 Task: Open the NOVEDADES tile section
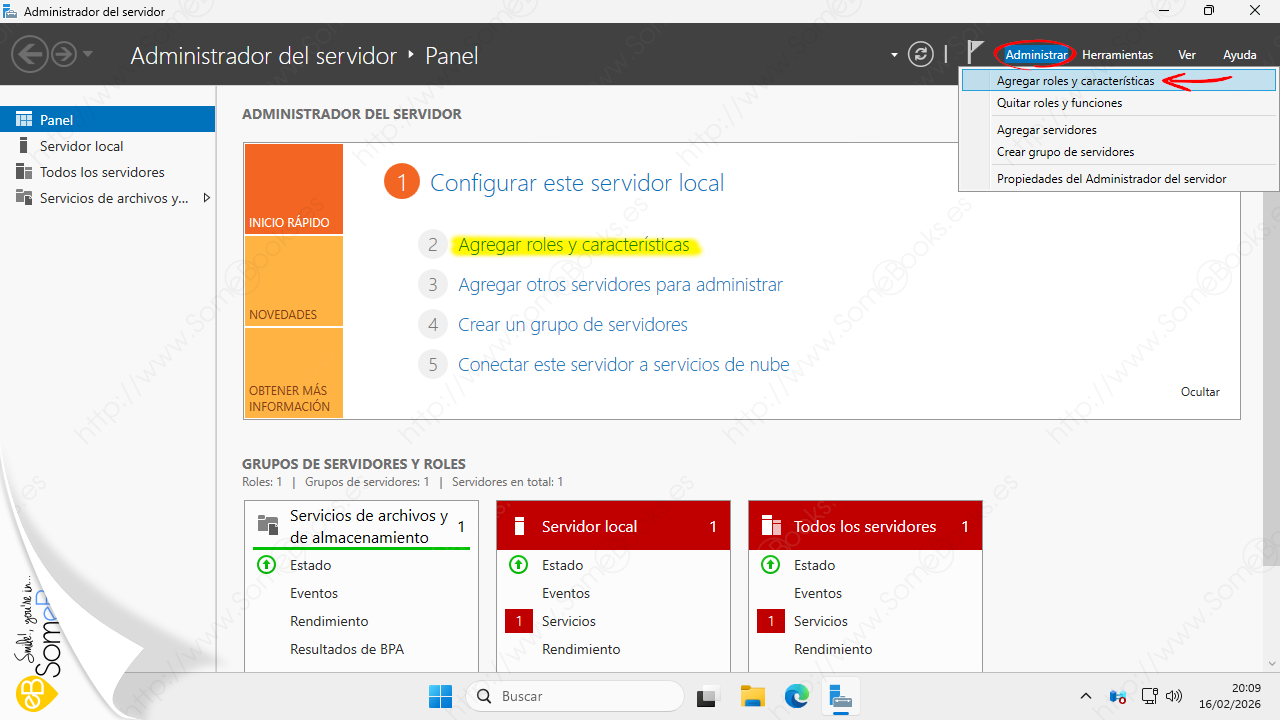pyautogui.click(x=293, y=281)
